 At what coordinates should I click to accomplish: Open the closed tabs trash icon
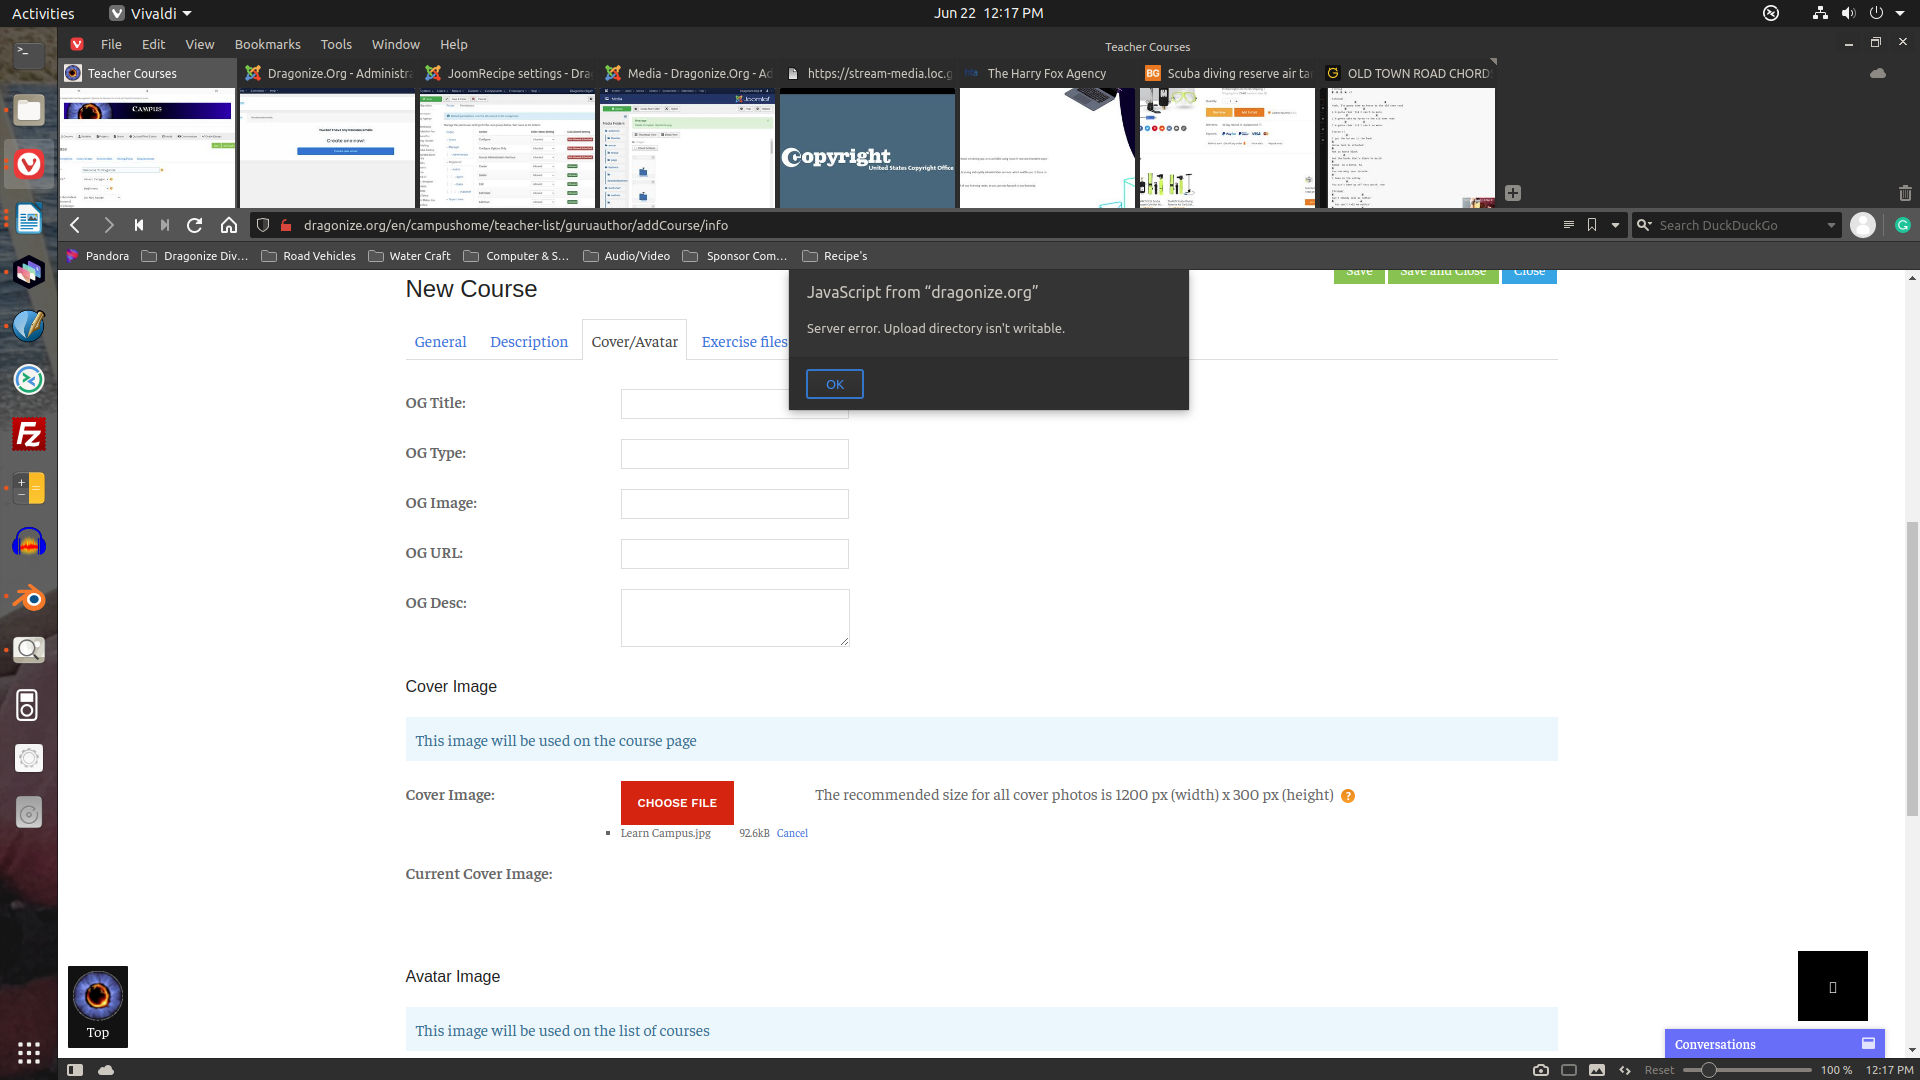(1904, 193)
